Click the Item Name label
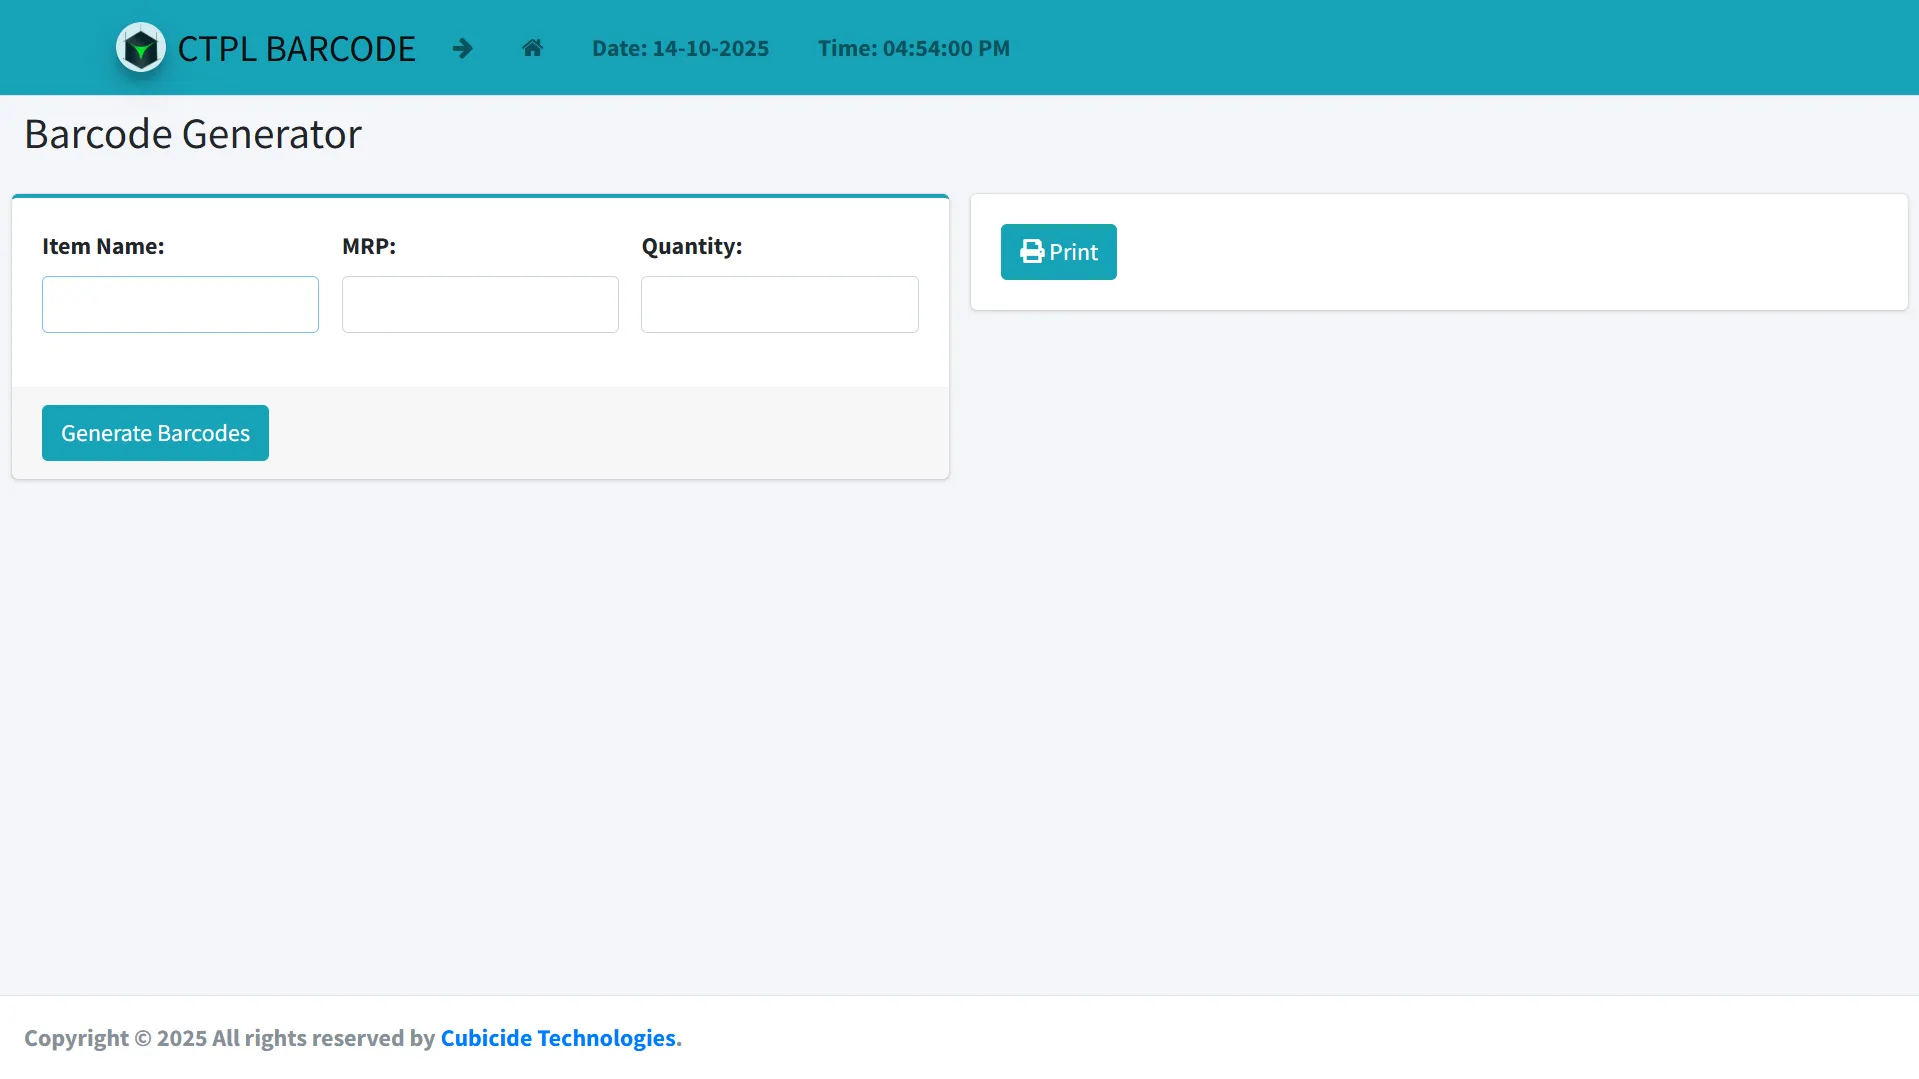Viewport: 1919px width, 1079px height. coord(103,247)
